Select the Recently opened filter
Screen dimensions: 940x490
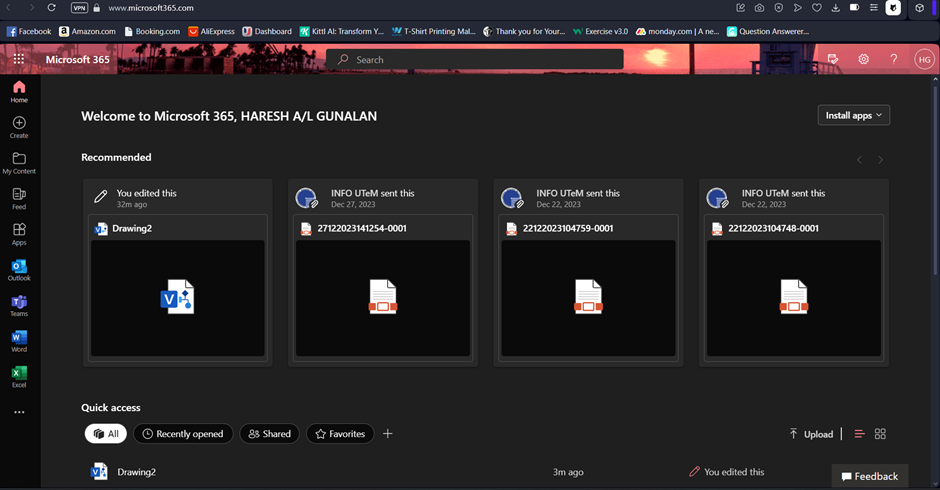click(x=183, y=434)
